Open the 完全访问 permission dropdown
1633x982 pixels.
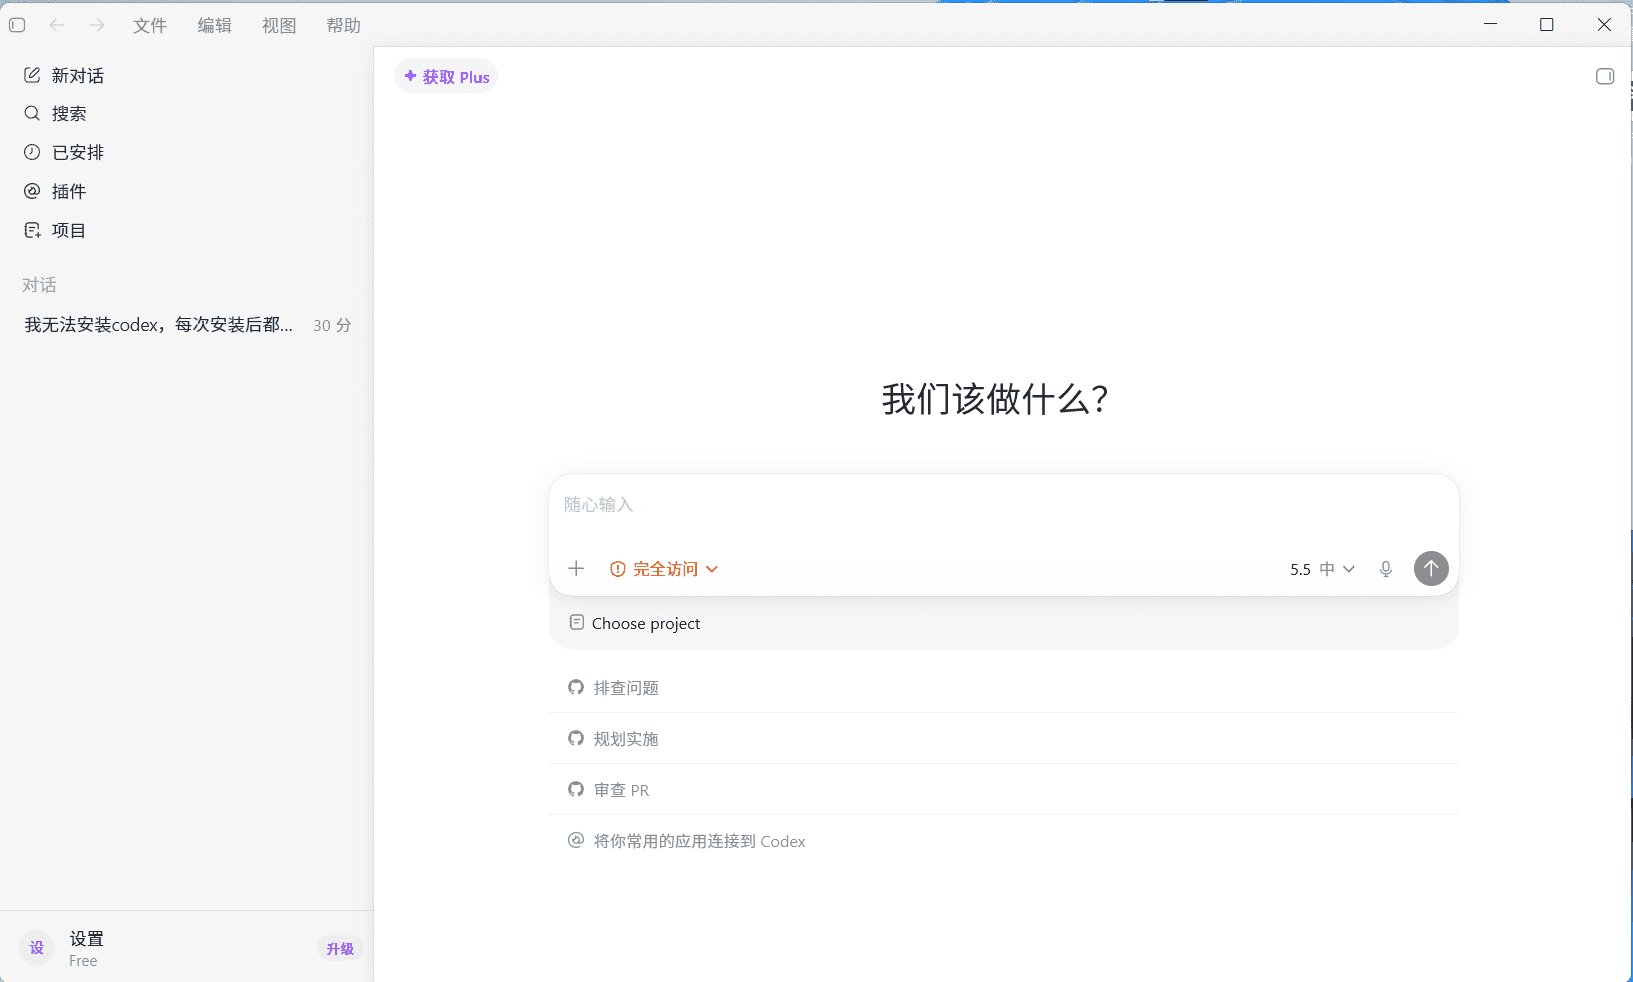[664, 569]
